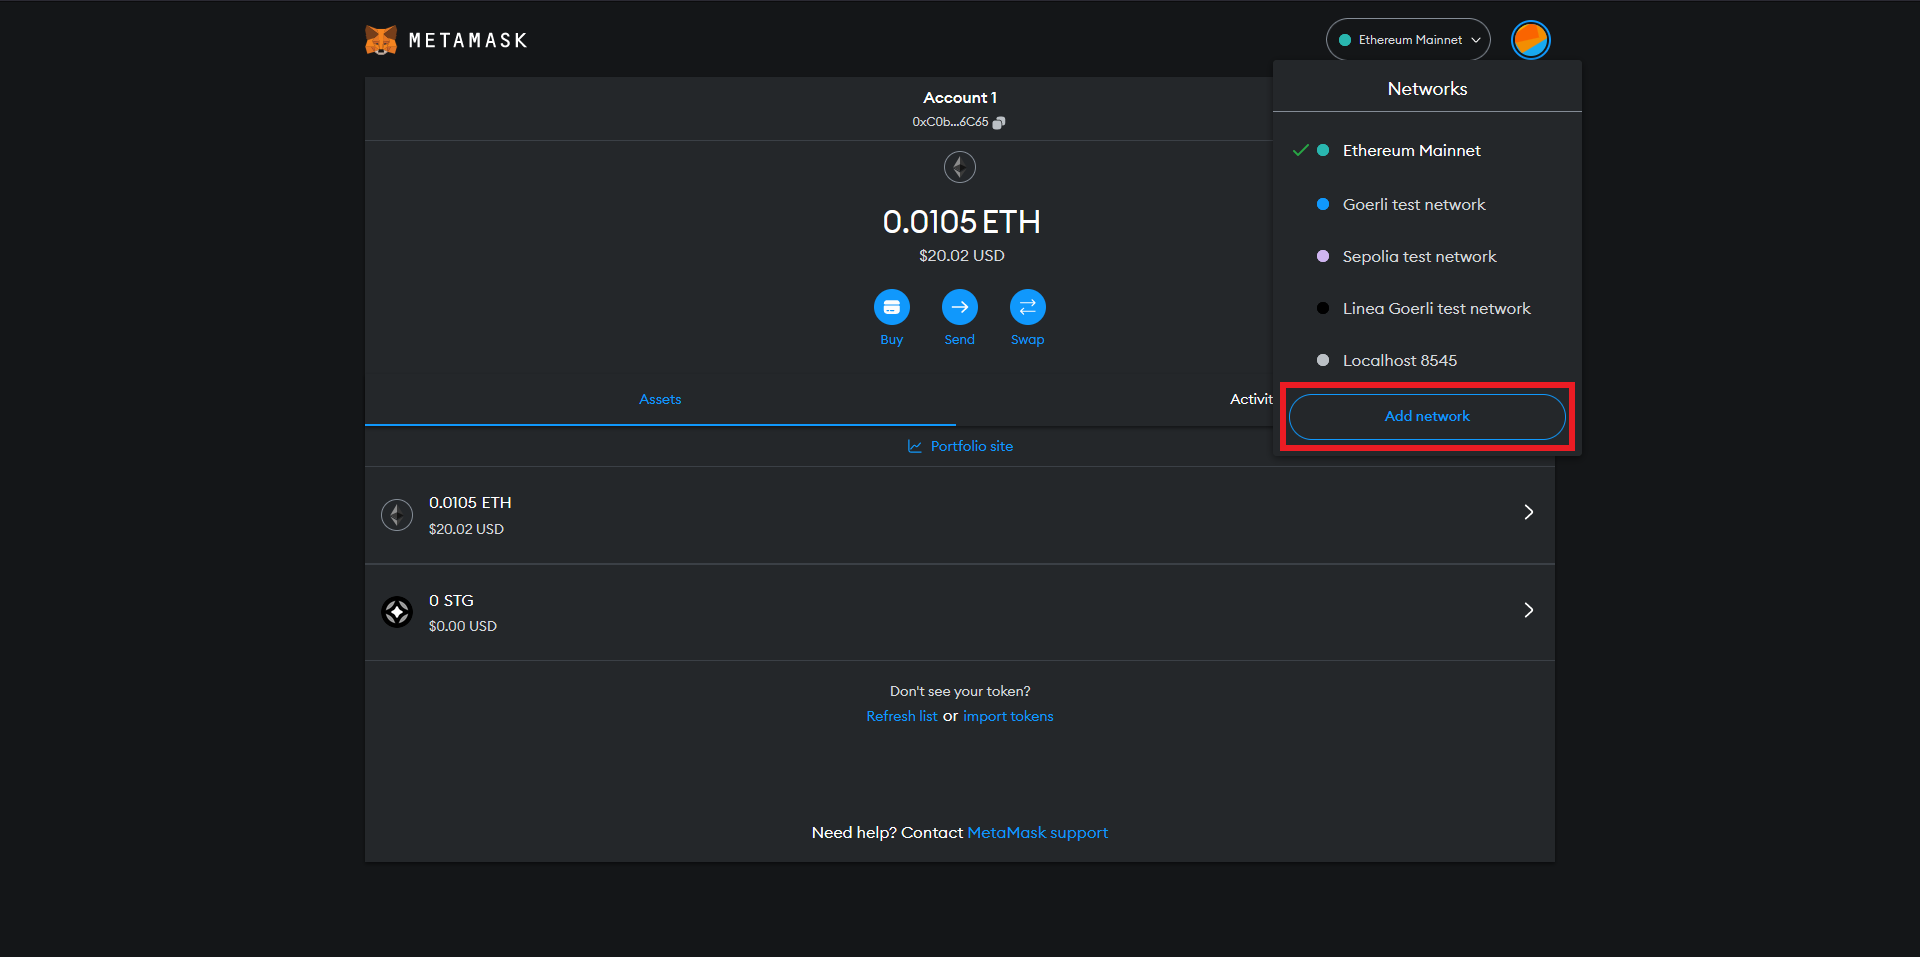Viewport: 1920px width, 957px height.
Task: Open the Portfolio site link
Action: coord(971,446)
